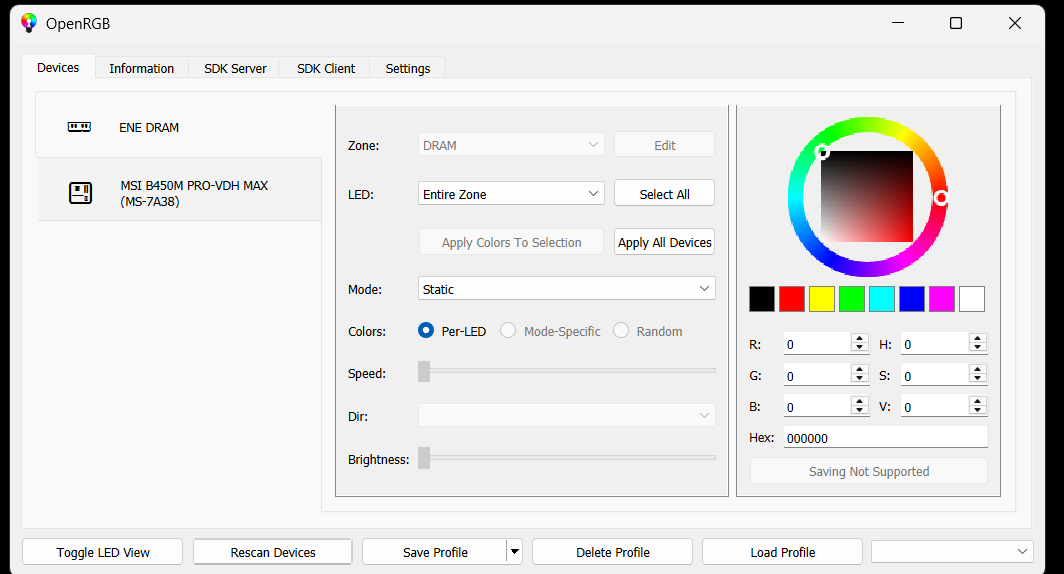Expand the Save Profile arrow menu
The image size is (1064, 574).
pyautogui.click(x=515, y=552)
